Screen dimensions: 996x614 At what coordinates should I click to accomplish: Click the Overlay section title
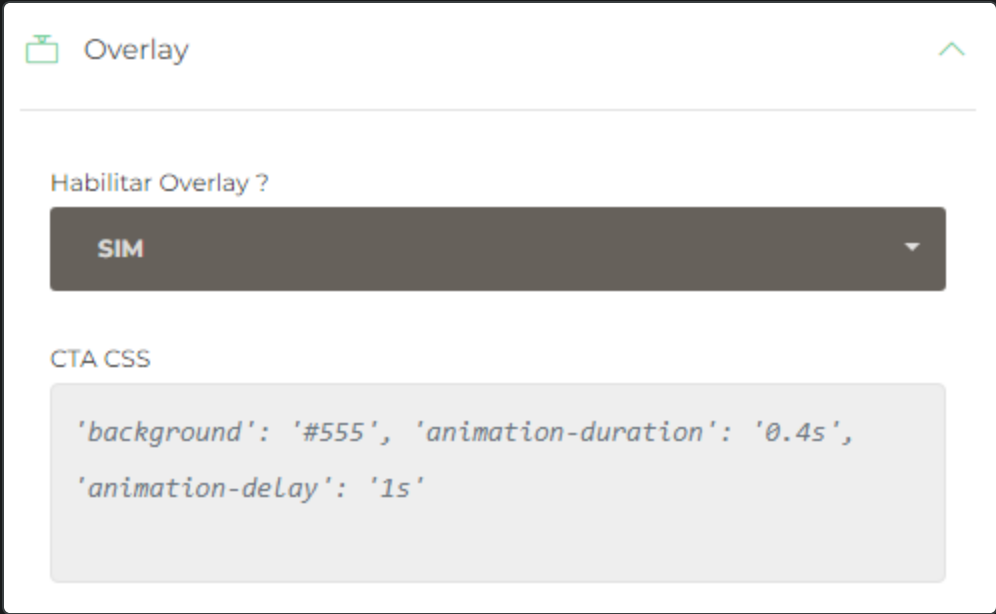[x=138, y=48]
